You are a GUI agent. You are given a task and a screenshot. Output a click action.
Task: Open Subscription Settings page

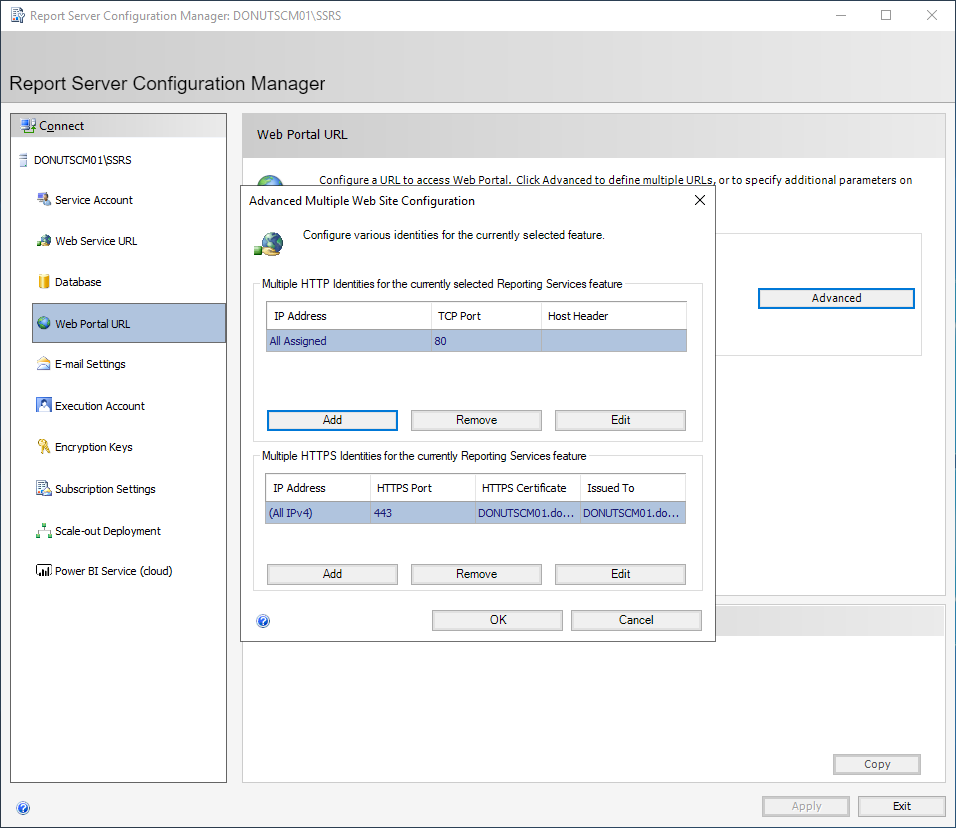[x=105, y=489]
